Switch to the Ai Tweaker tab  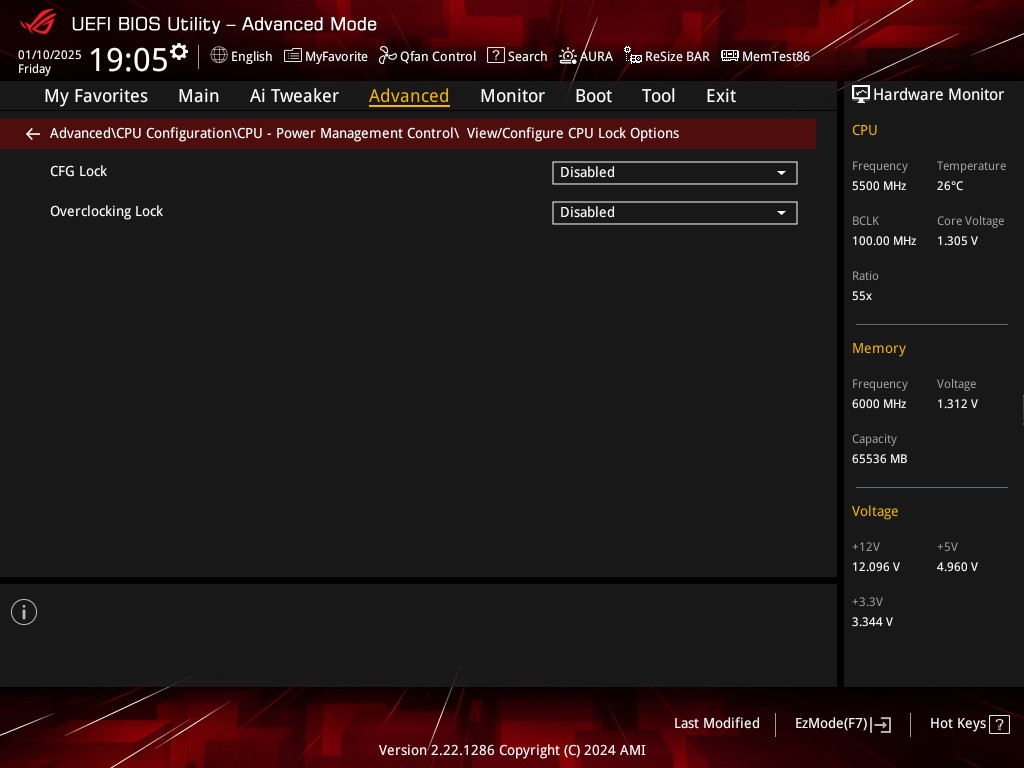click(294, 96)
